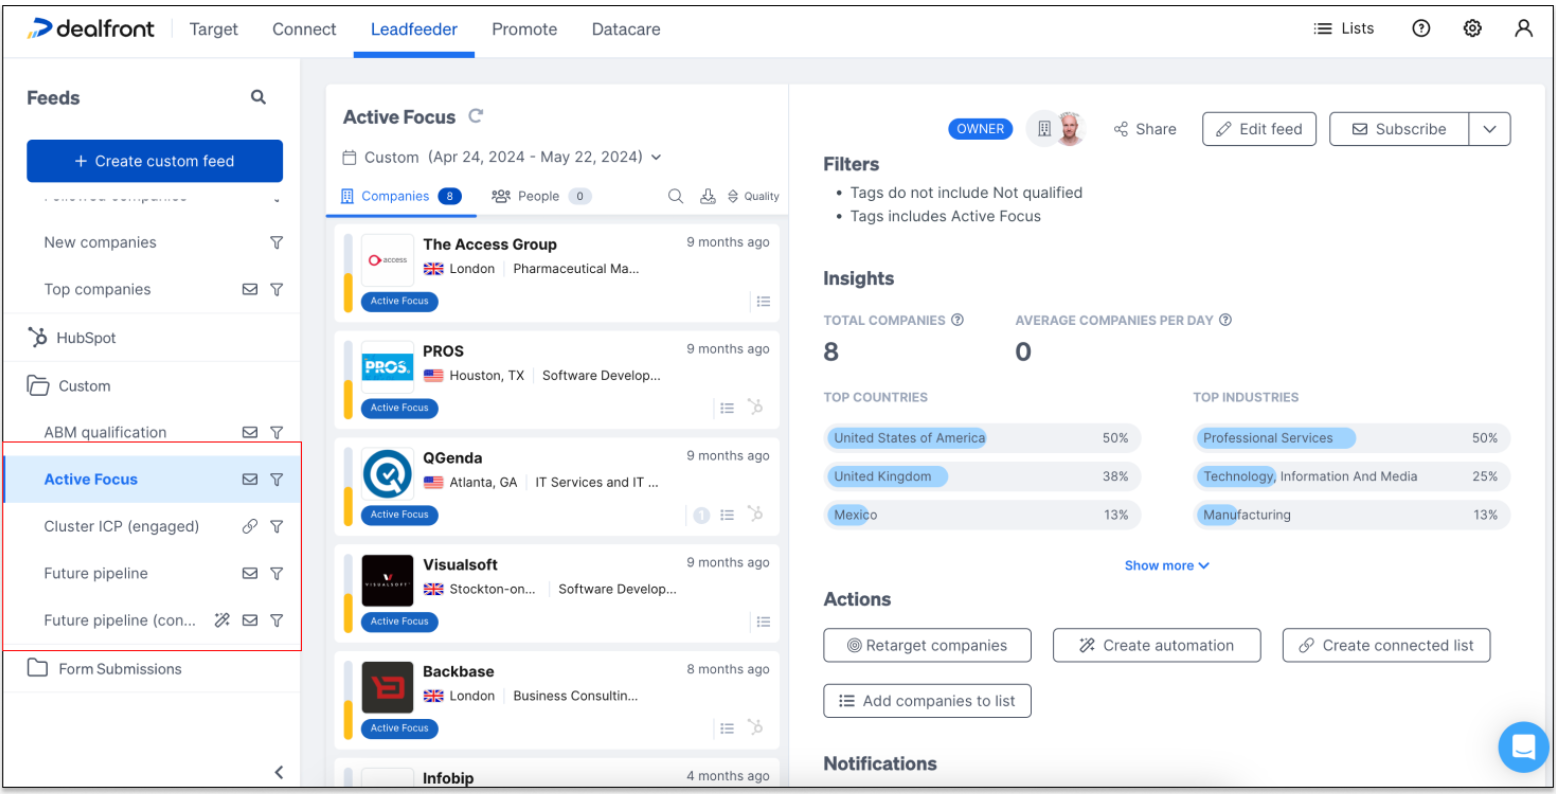
Task: Click Create automation button
Action: [x=1157, y=645]
